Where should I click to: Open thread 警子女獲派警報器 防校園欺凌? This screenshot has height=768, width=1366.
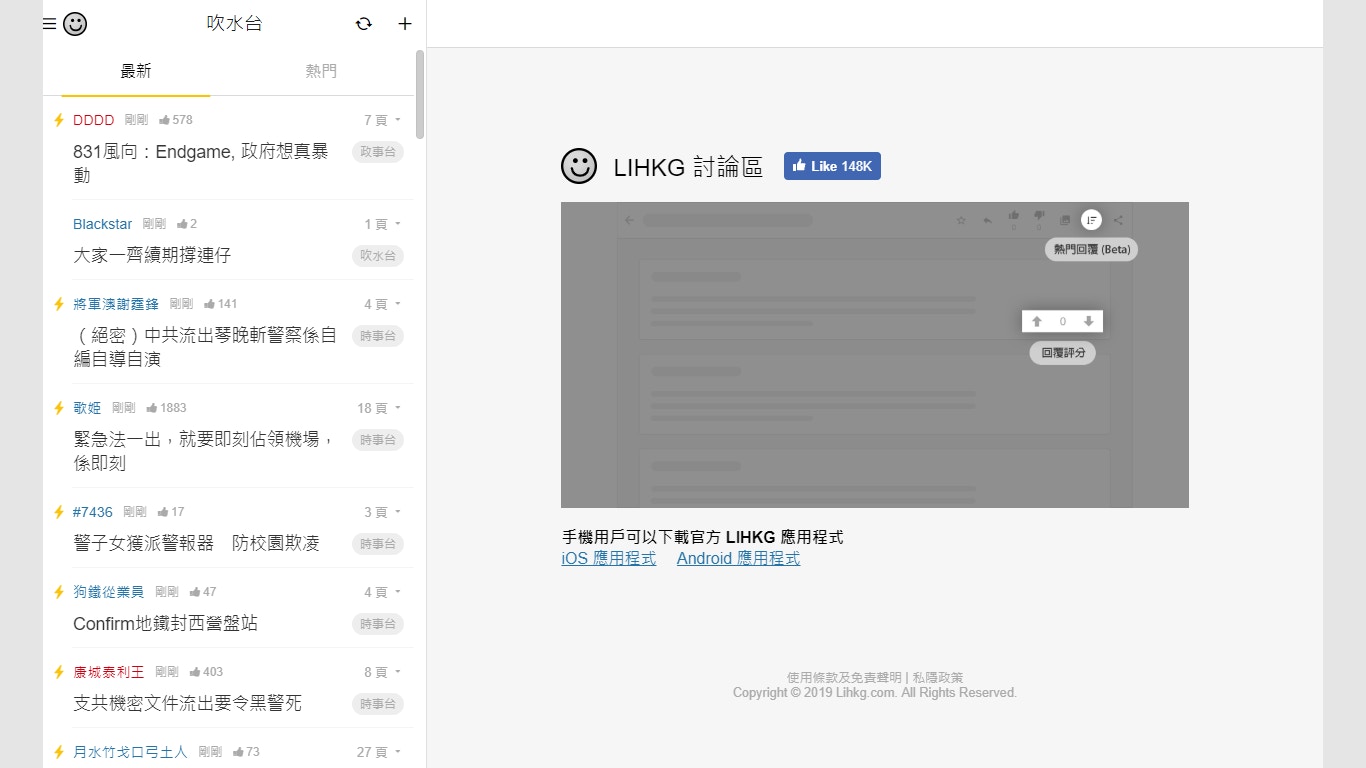coord(197,543)
